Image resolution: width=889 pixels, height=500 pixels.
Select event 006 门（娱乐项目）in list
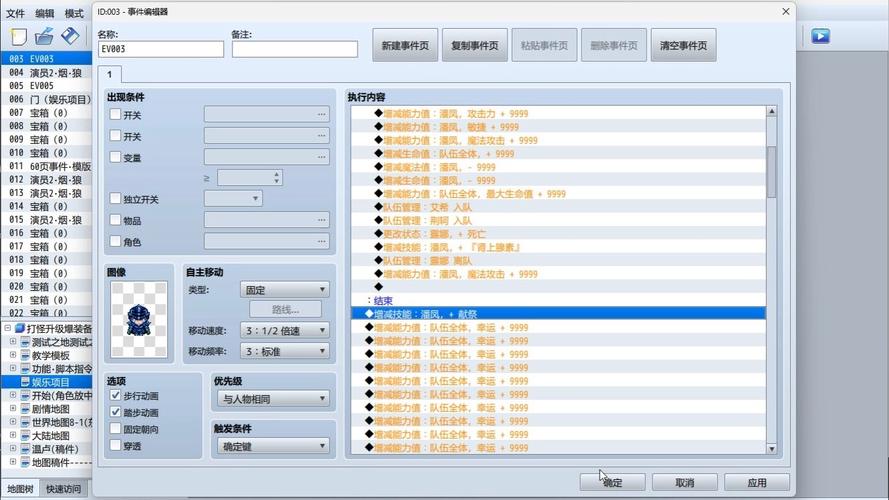pyautogui.click(x=46, y=99)
